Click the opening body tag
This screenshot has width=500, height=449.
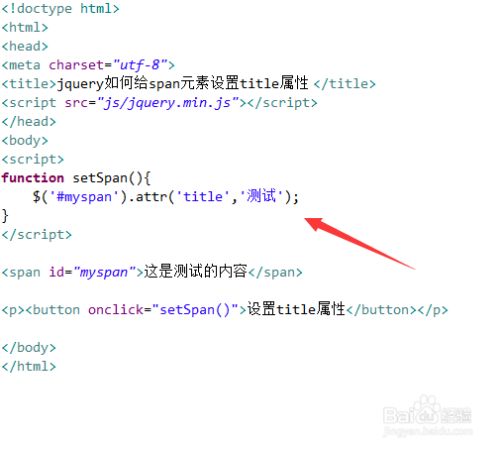(x=25, y=140)
